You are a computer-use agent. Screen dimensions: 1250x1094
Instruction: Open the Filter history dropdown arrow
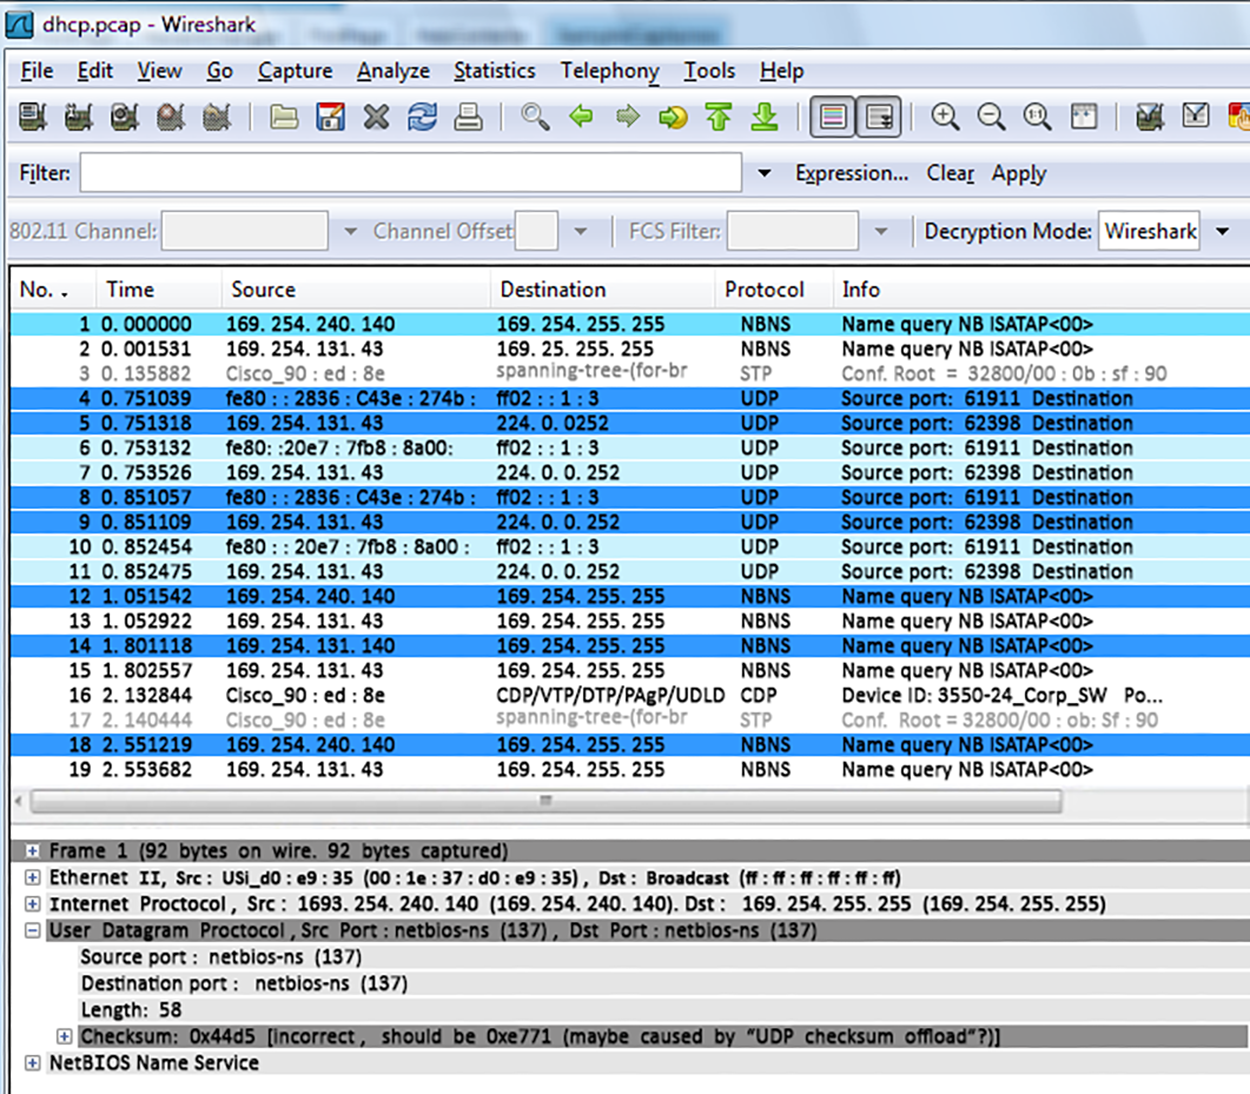765,173
